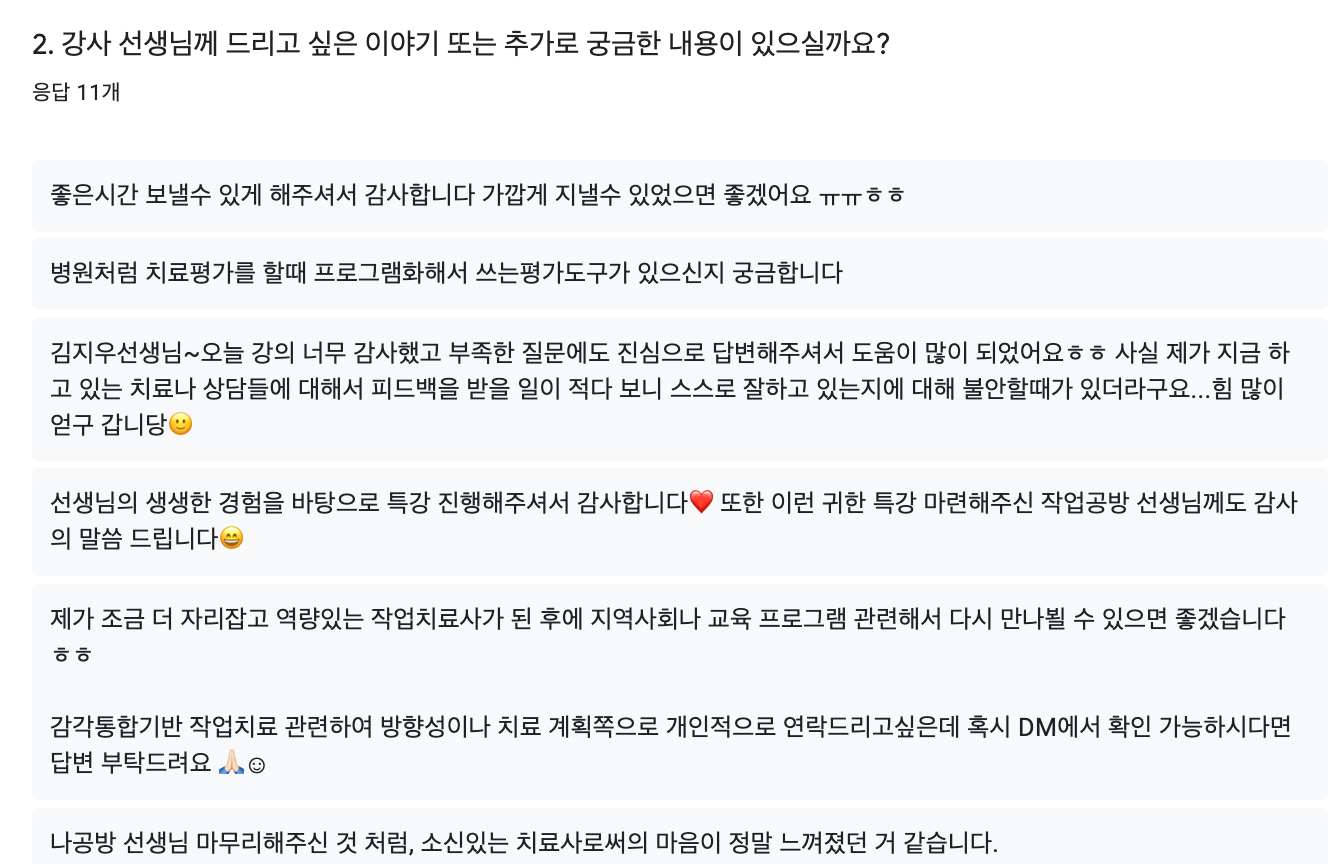Click the grinning emoji after 말씀 드립니다
Image resolution: width=1330 pixels, height=864 pixels.
(x=231, y=538)
